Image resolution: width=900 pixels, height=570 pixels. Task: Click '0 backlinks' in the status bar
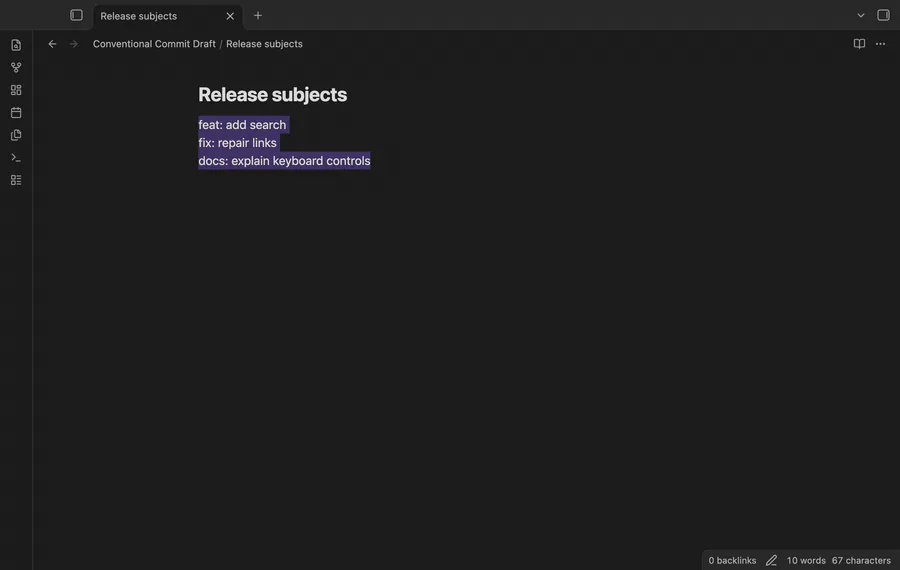(732, 560)
